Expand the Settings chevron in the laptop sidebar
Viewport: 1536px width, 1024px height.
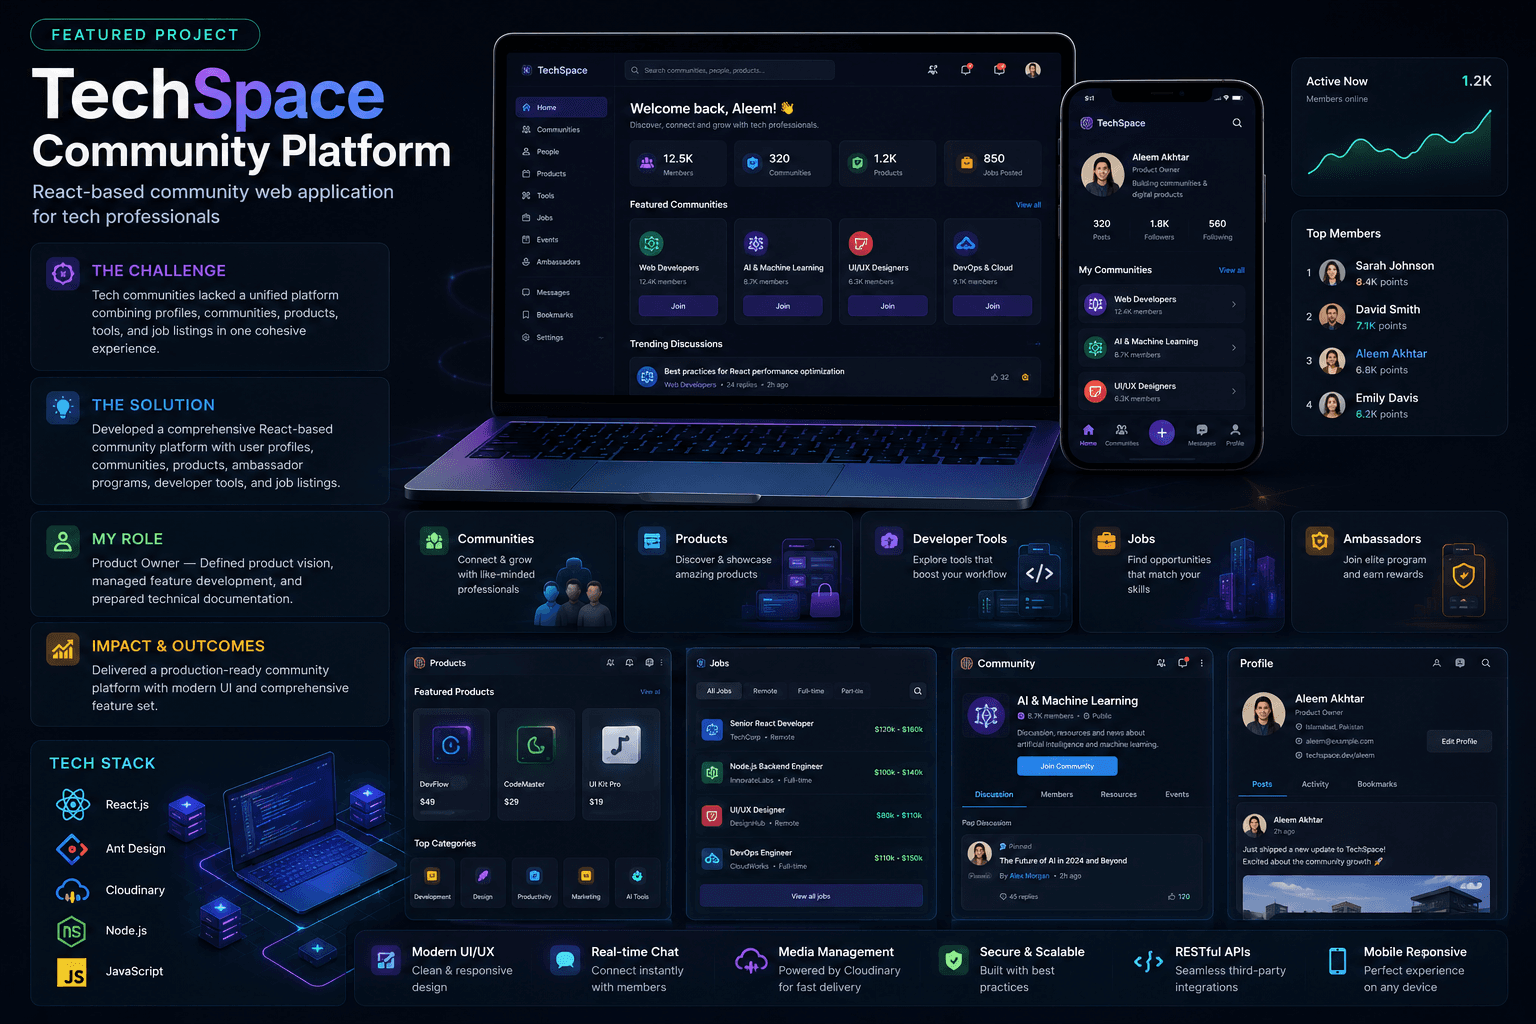tap(600, 338)
